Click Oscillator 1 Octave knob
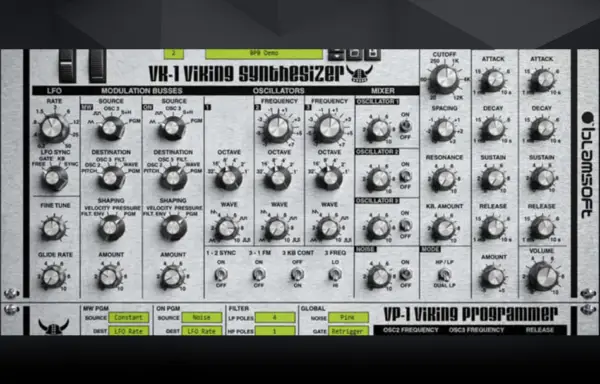Image resolution: width=600 pixels, height=384 pixels. coord(229,178)
